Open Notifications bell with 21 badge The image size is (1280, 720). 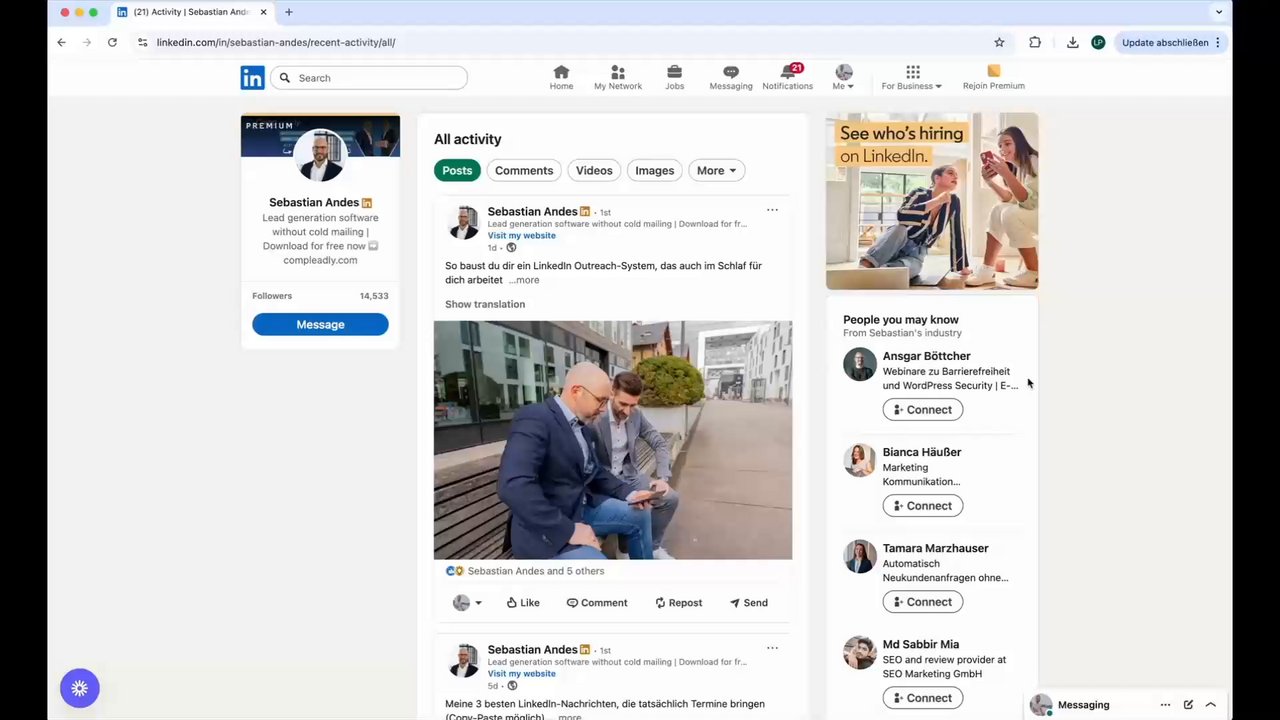[788, 78]
